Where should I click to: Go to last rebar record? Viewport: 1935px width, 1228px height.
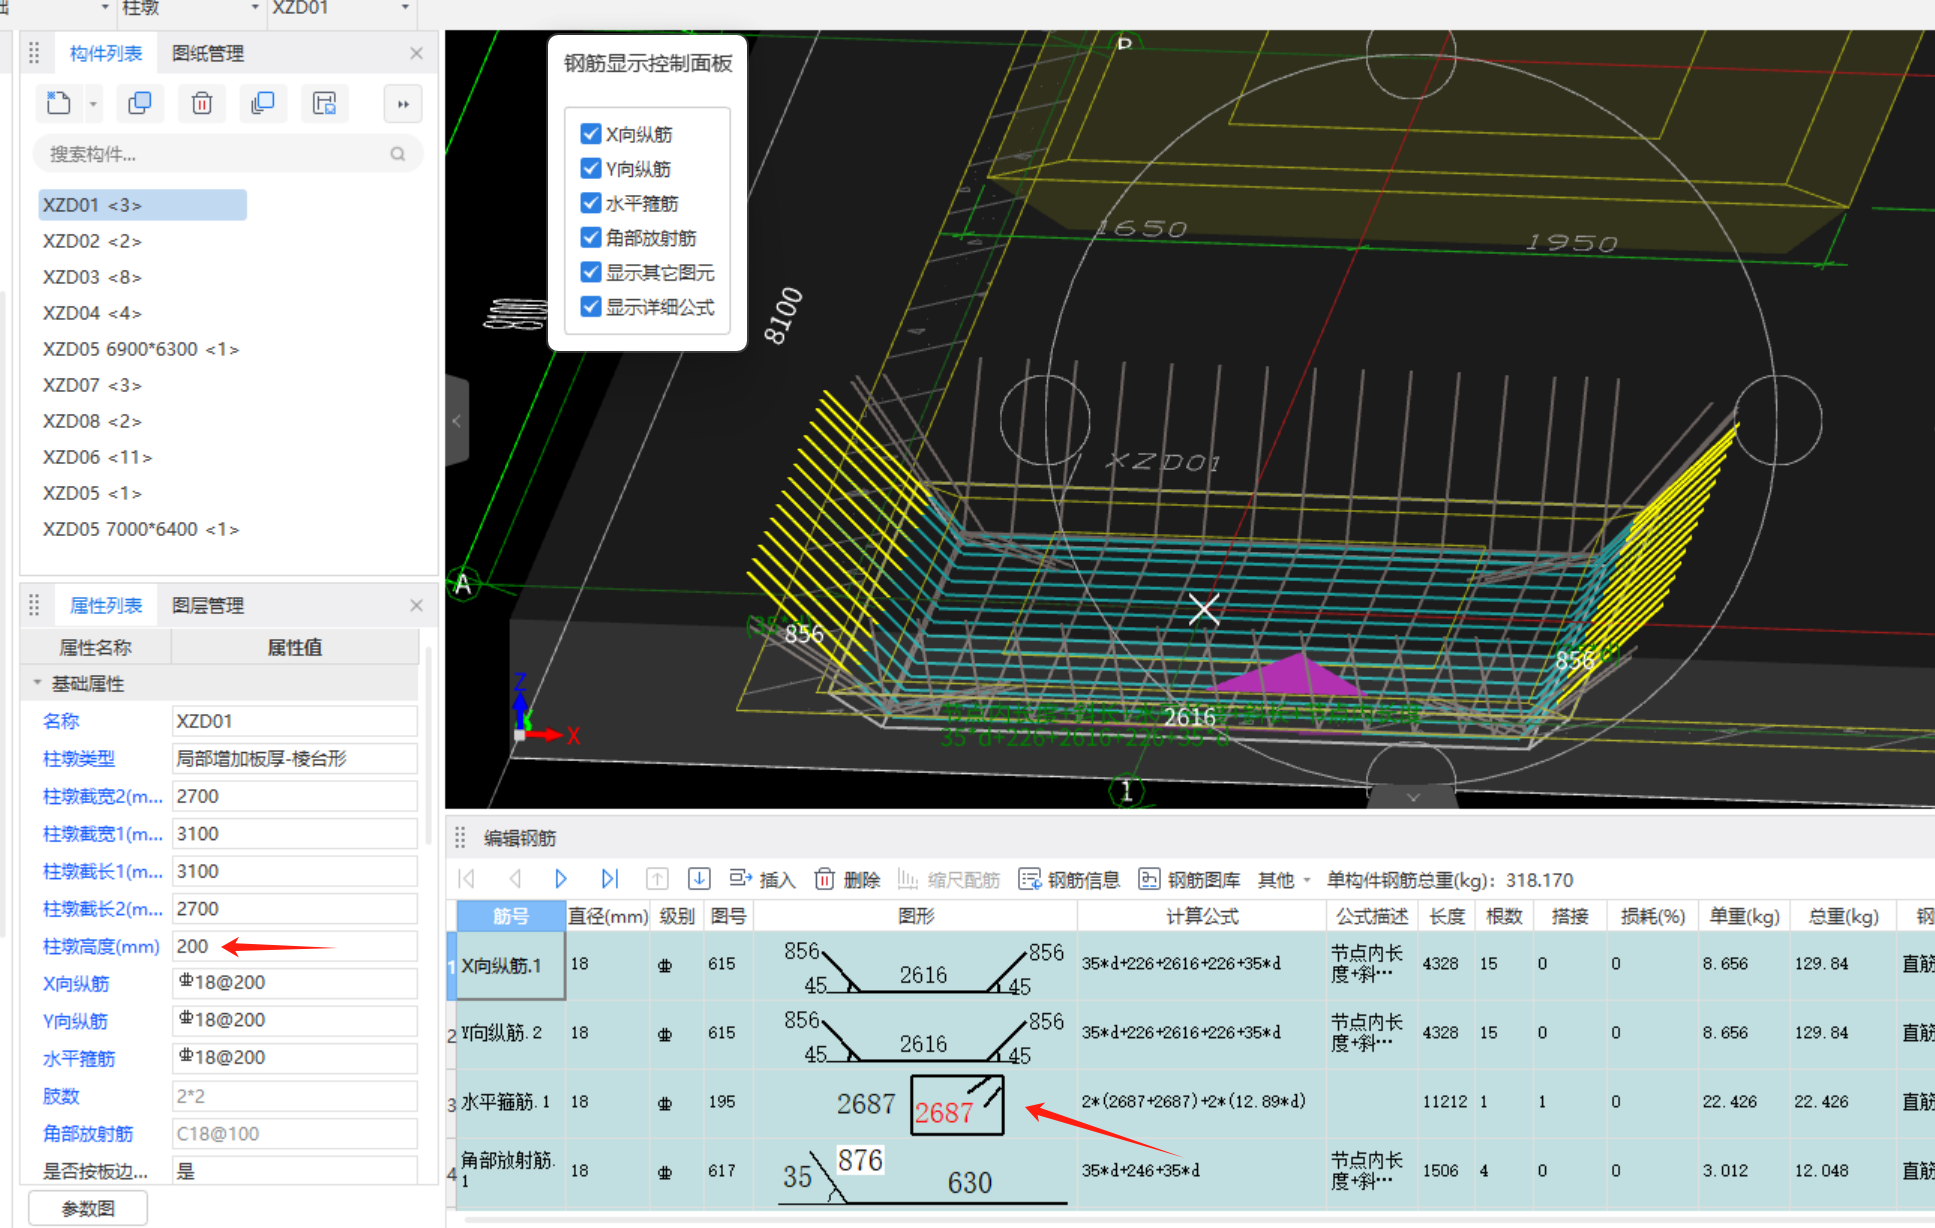point(609,879)
